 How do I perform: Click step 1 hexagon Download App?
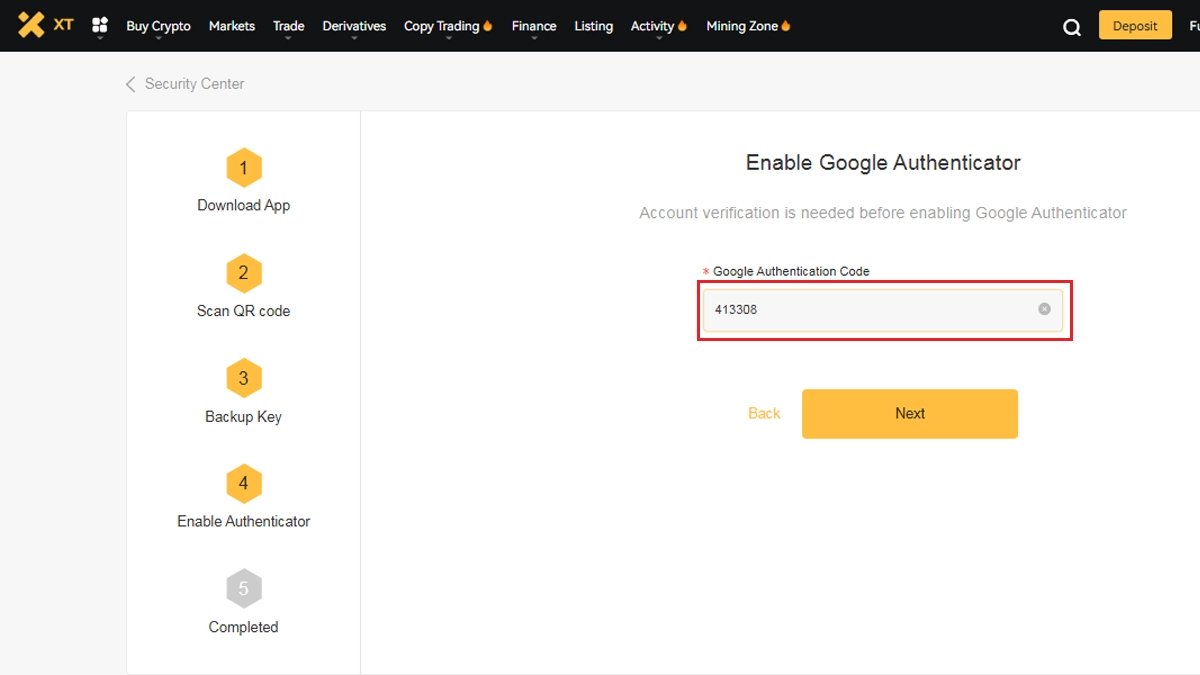pyautogui.click(x=243, y=169)
